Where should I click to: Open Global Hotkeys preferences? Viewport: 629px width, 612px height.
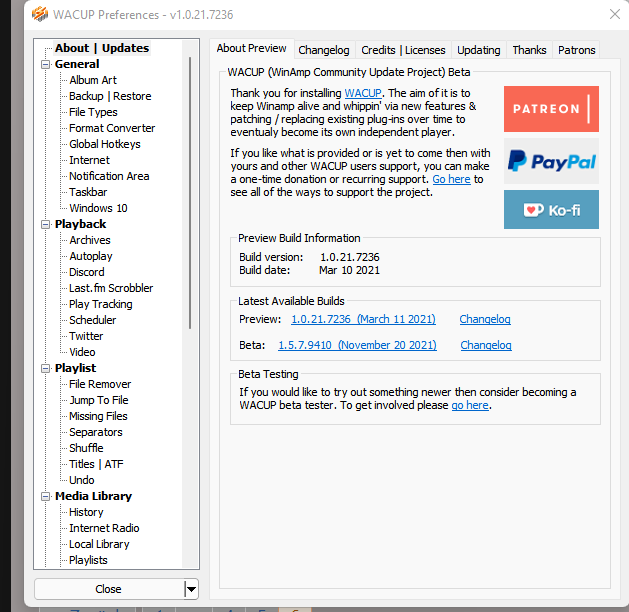tap(105, 144)
